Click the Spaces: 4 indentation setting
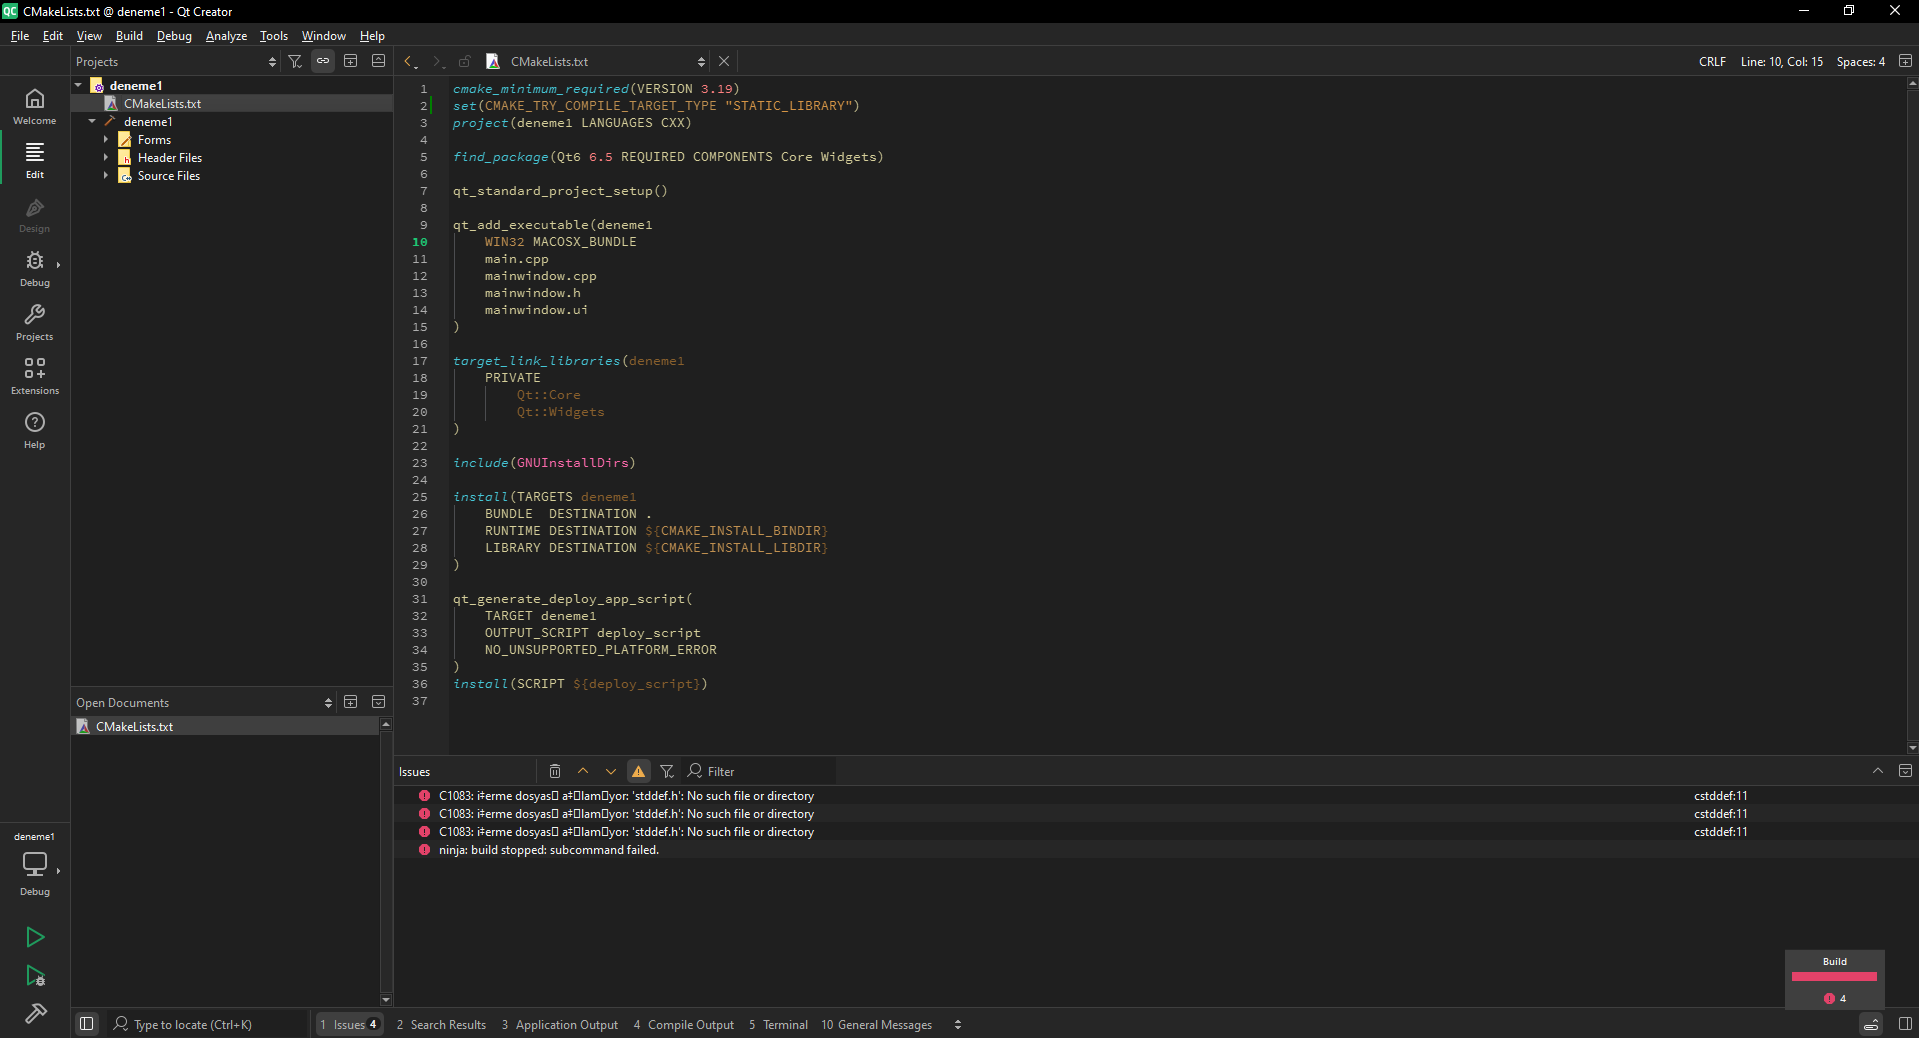The height and width of the screenshot is (1038, 1919). (x=1860, y=61)
